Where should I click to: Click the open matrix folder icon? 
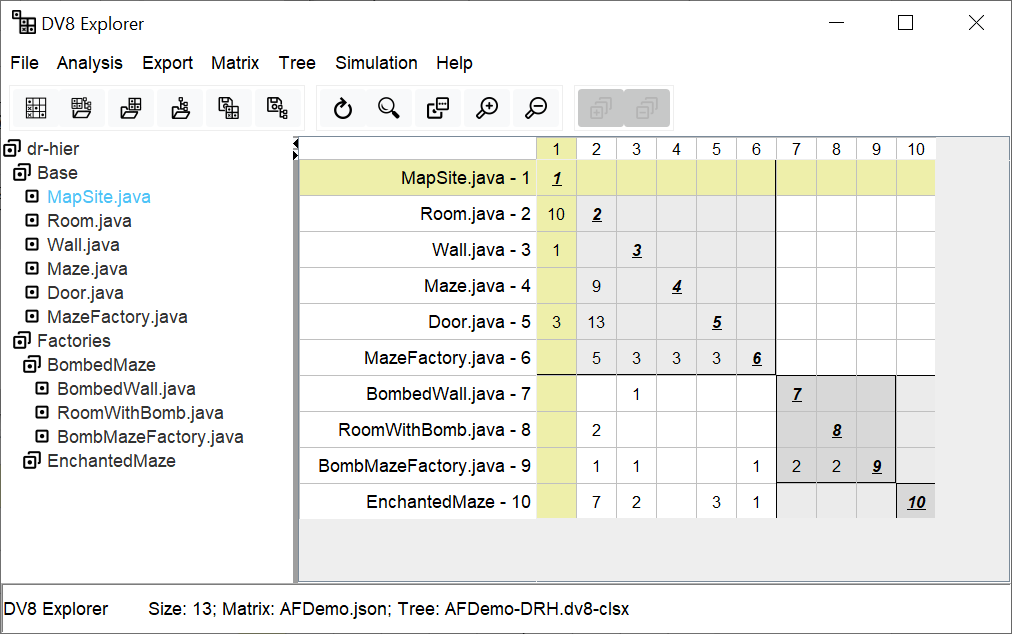click(x=131, y=108)
